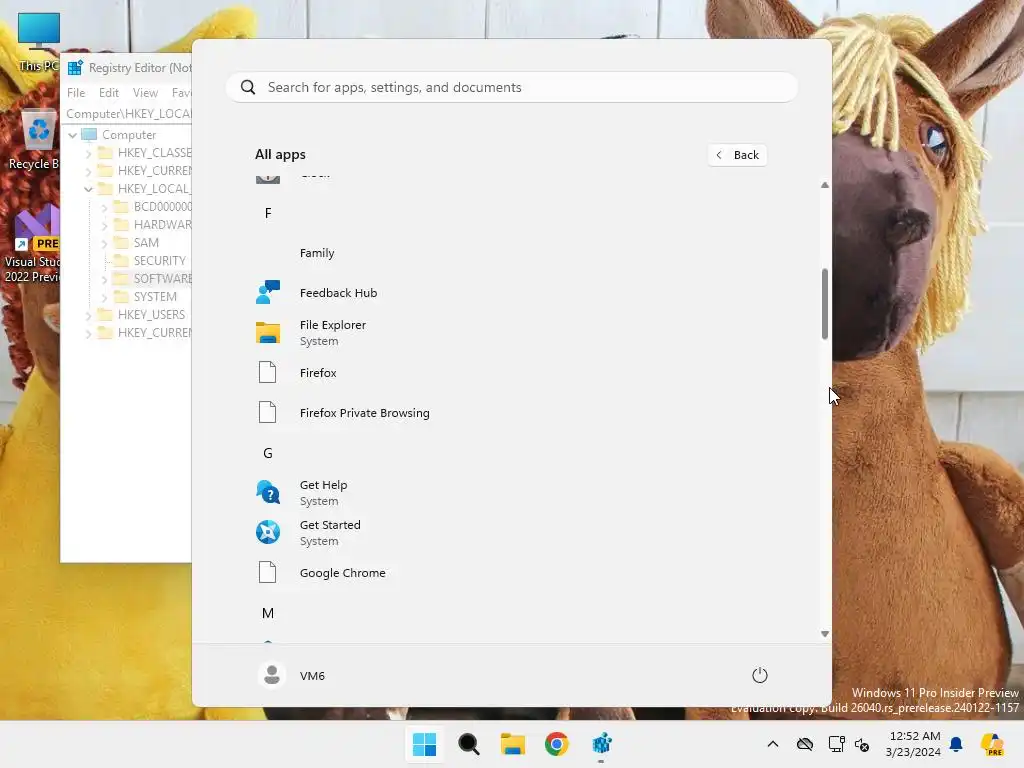Expand the SAM key chevron
Image resolution: width=1024 pixels, height=768 pixels.
pos(104,243)
